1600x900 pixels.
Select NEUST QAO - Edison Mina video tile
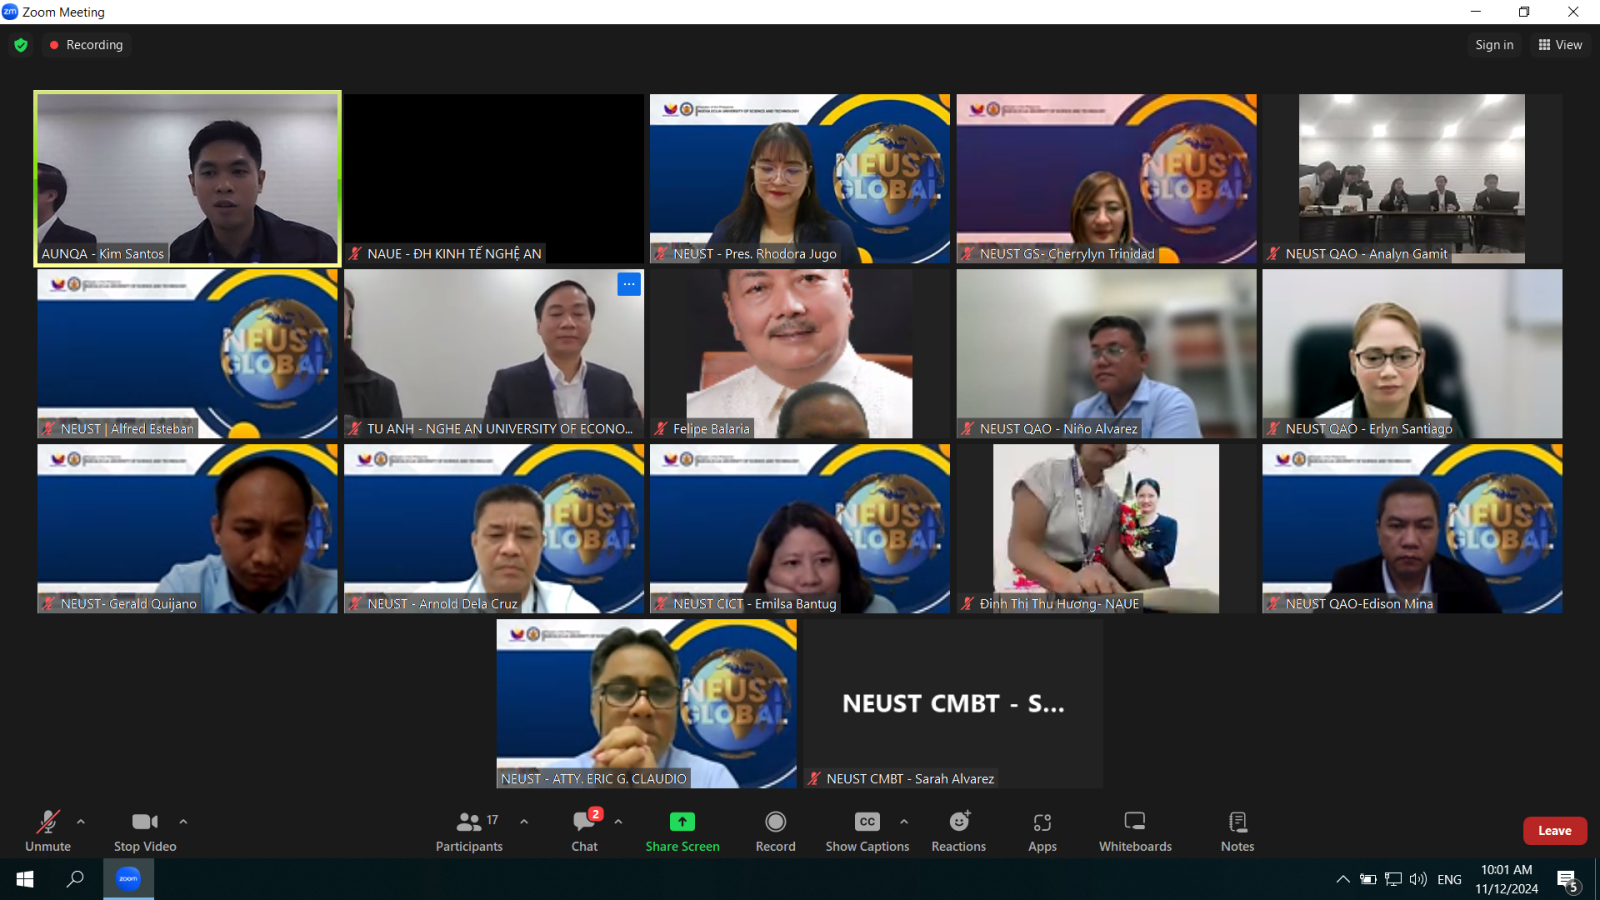tap(1412, 529)
